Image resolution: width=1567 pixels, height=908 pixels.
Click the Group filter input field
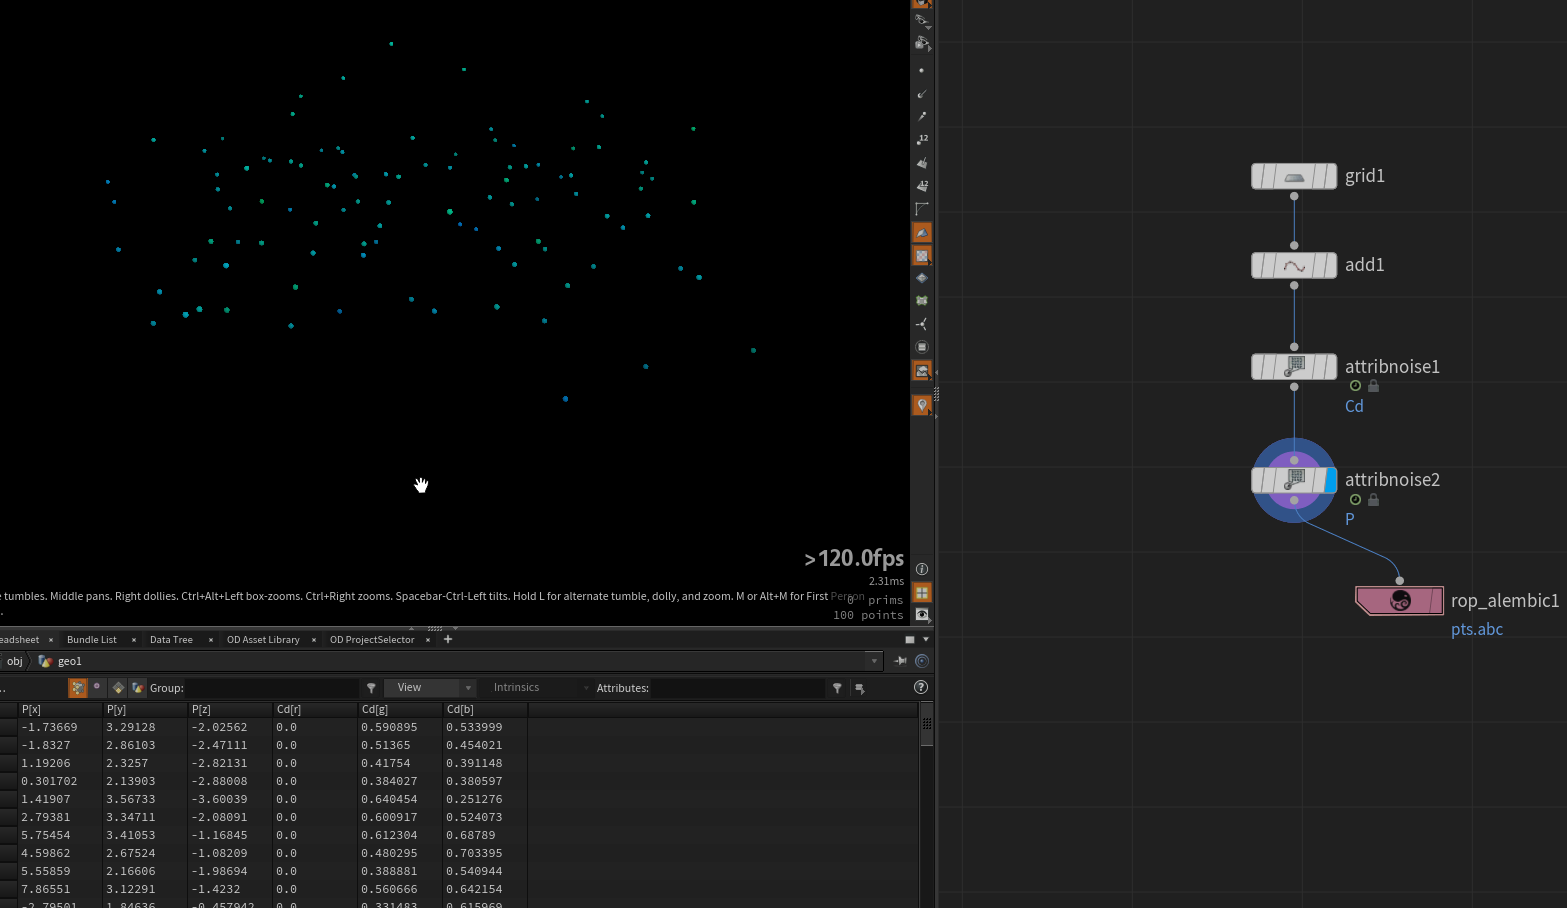(x=271, y=688)
